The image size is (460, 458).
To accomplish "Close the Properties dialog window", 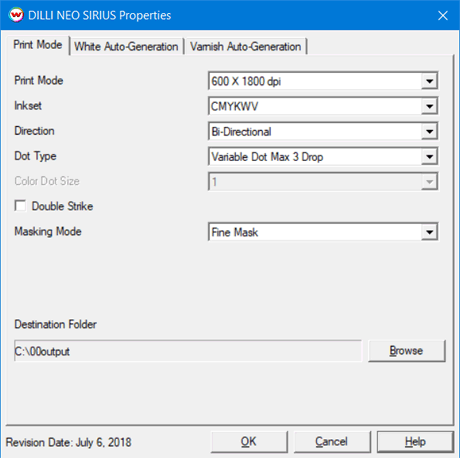I will [x=443, y=15].
